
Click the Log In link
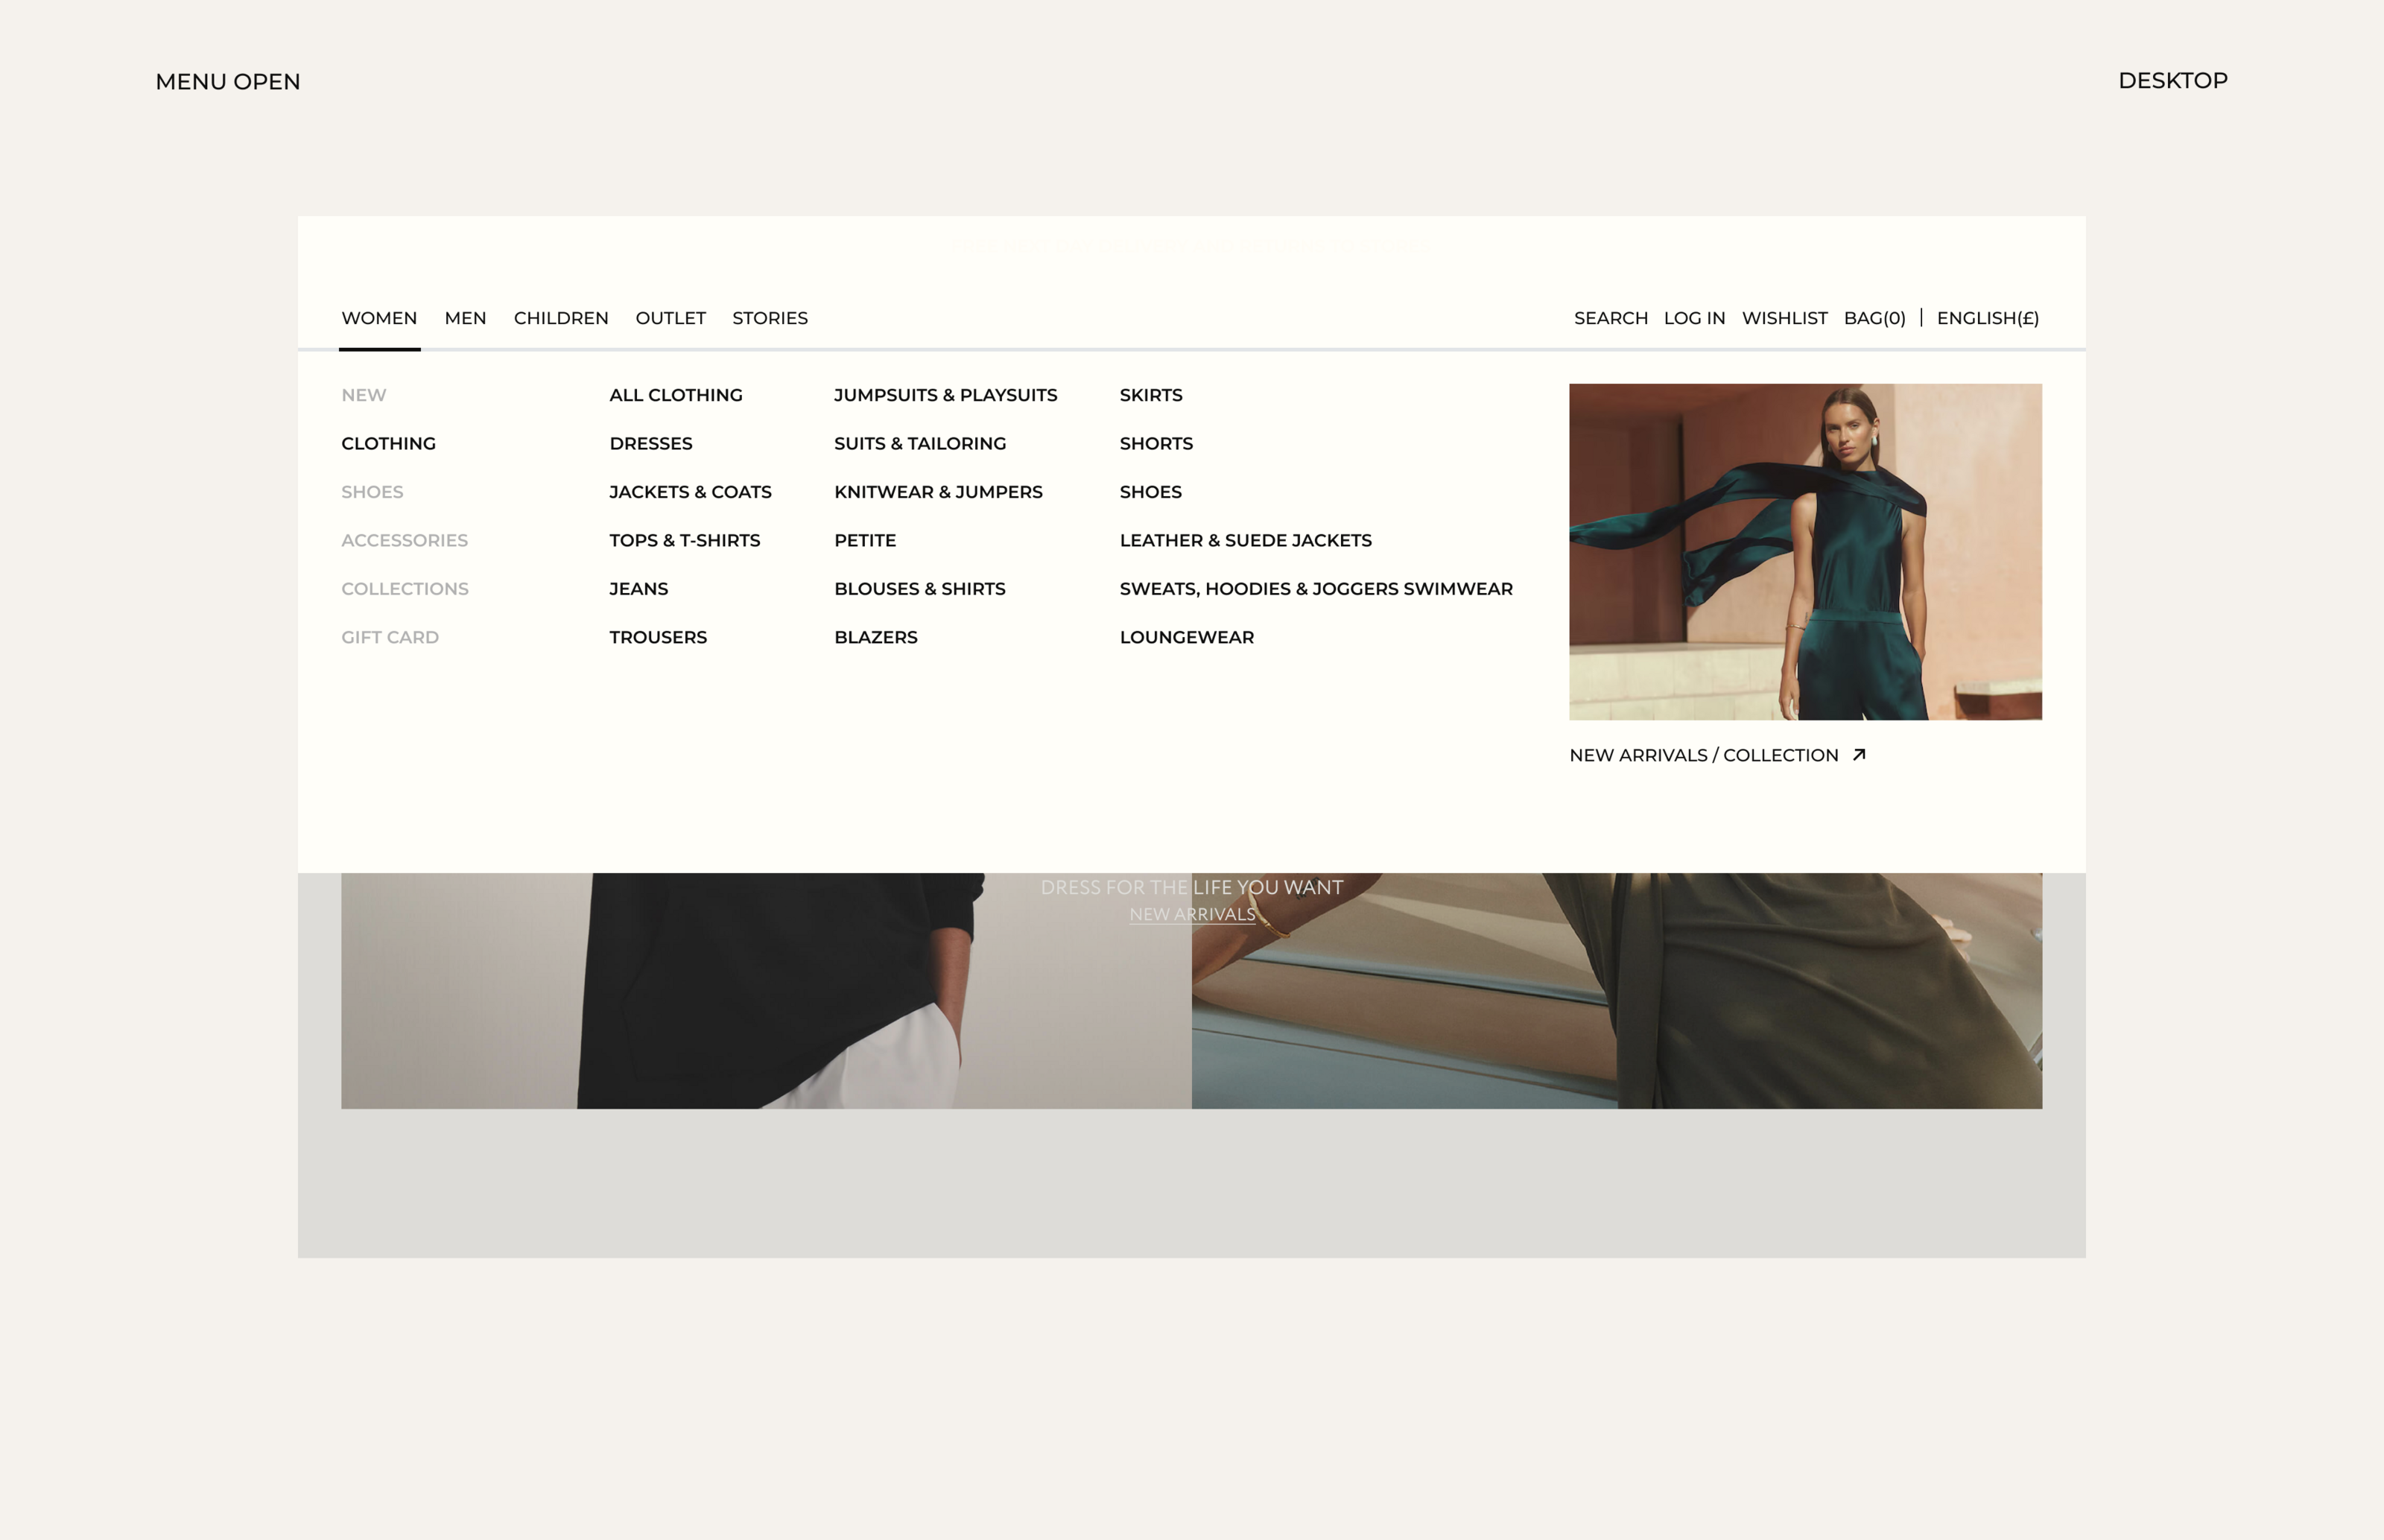1694,318
